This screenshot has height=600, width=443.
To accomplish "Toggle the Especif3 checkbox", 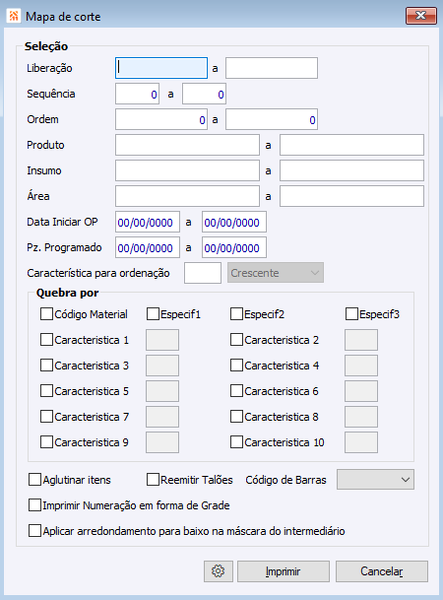I will click(x=352, y=314).
